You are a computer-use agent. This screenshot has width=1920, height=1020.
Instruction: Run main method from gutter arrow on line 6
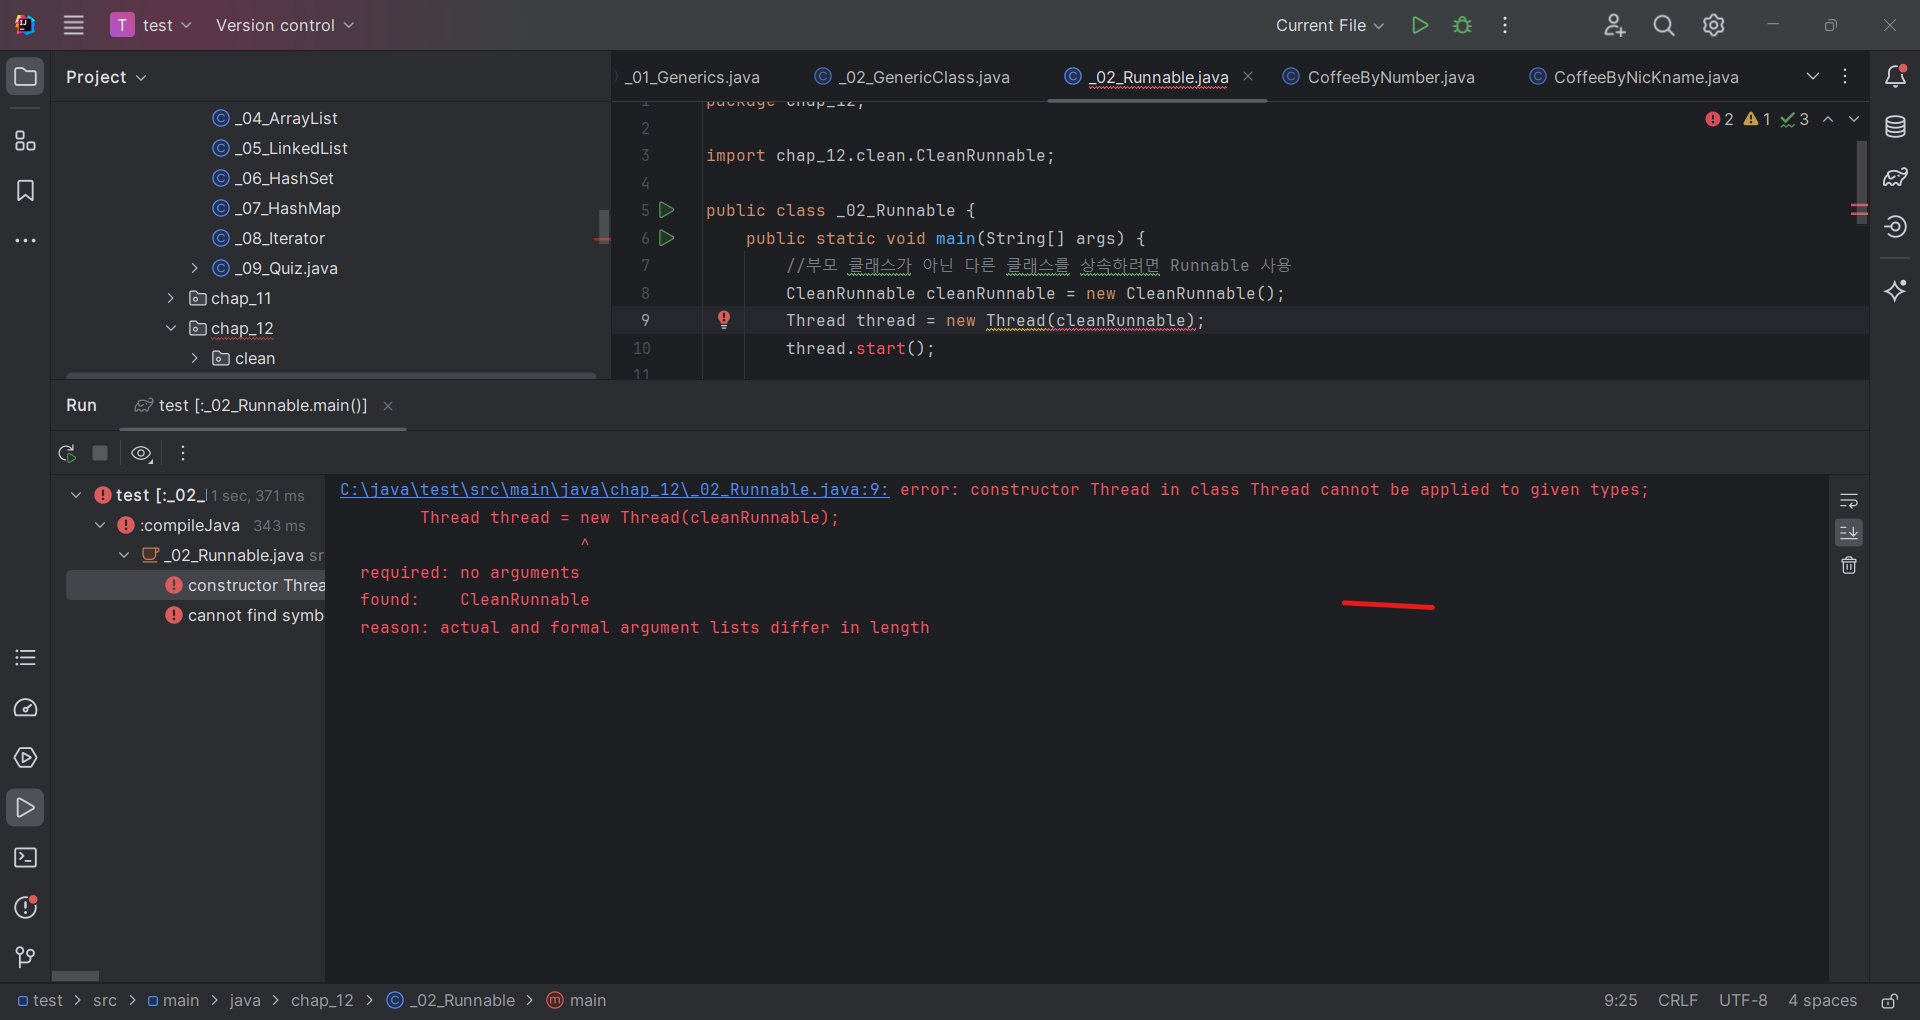pos(667,238)
